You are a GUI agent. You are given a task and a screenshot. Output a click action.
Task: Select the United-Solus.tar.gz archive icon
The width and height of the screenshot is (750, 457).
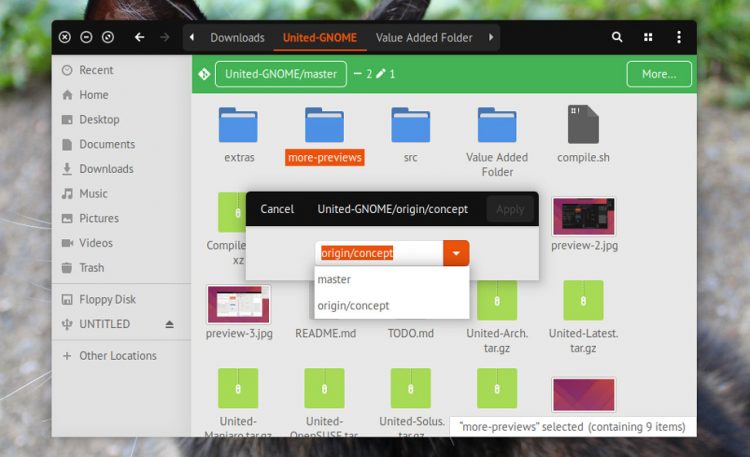410,388
